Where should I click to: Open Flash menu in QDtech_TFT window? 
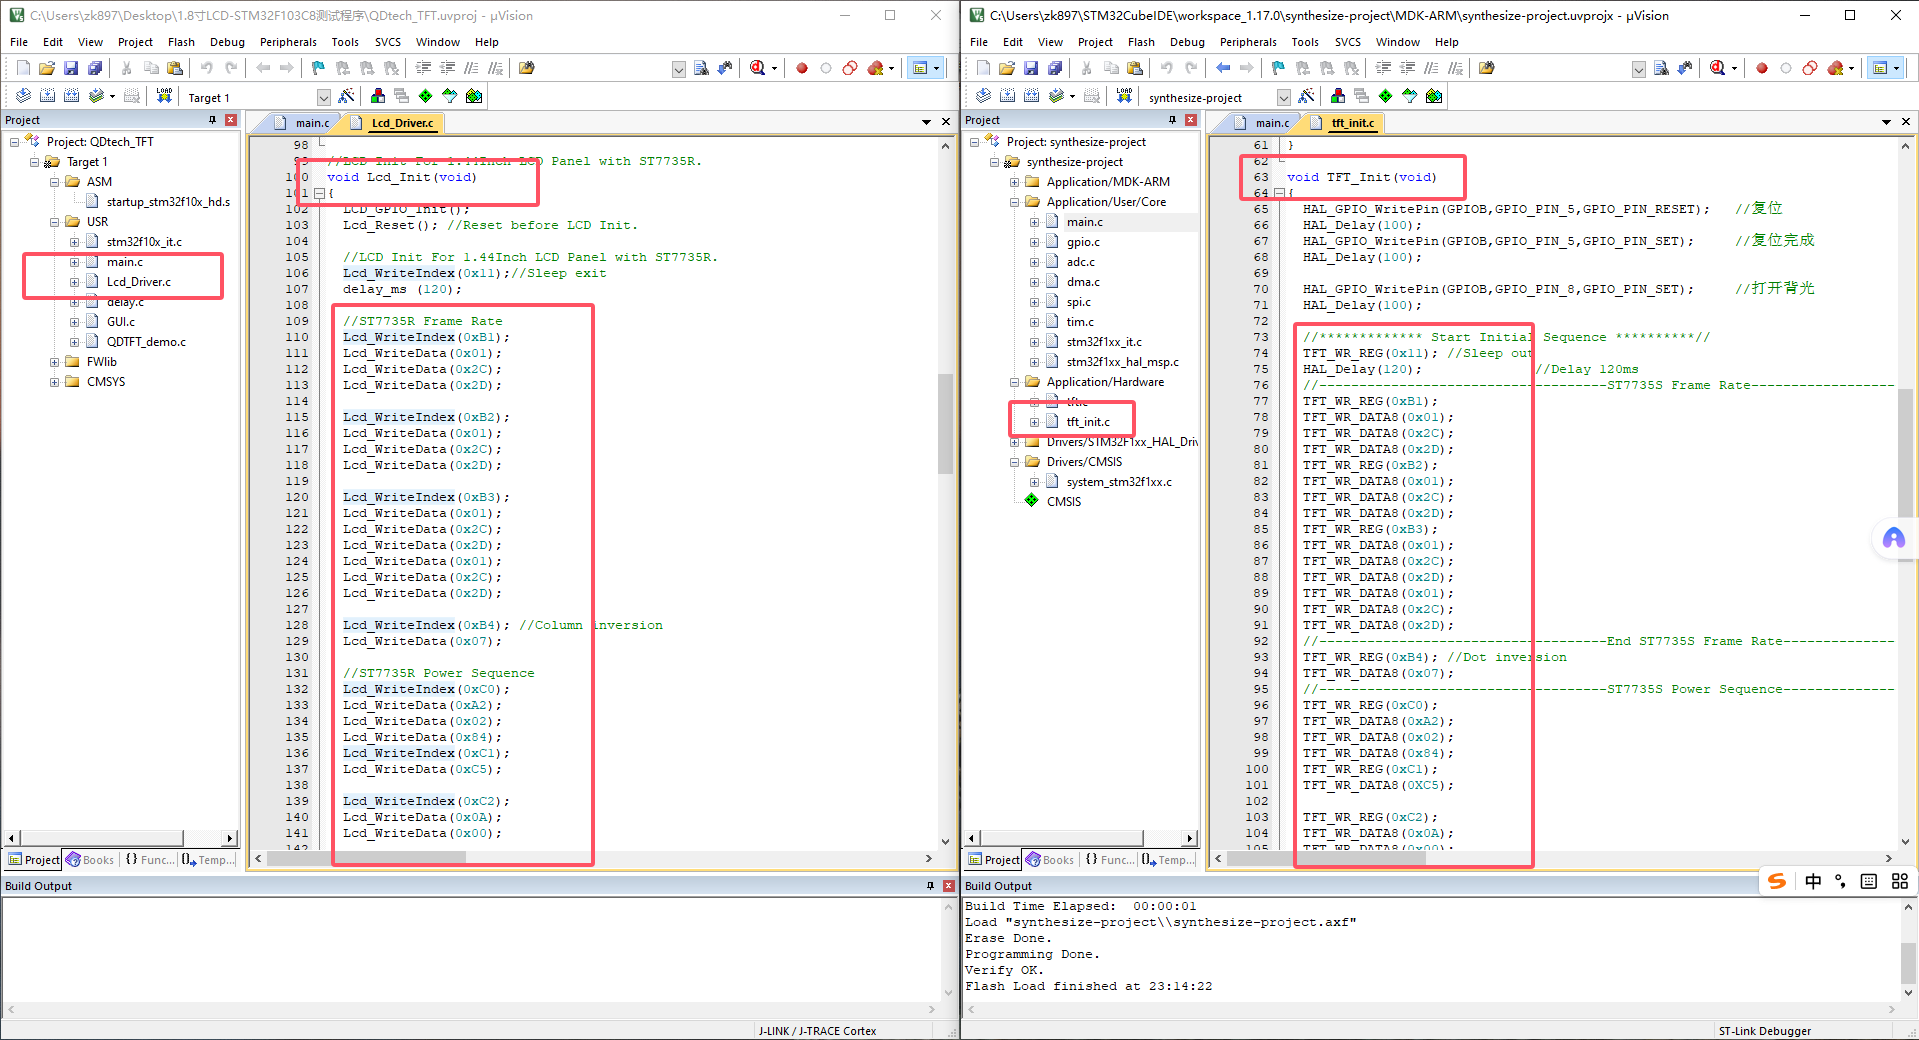181,42
